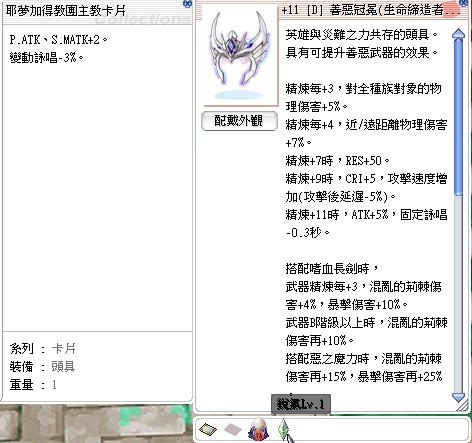Click the 配戴外觀 button
472x443 pixels.
(239, 121)
